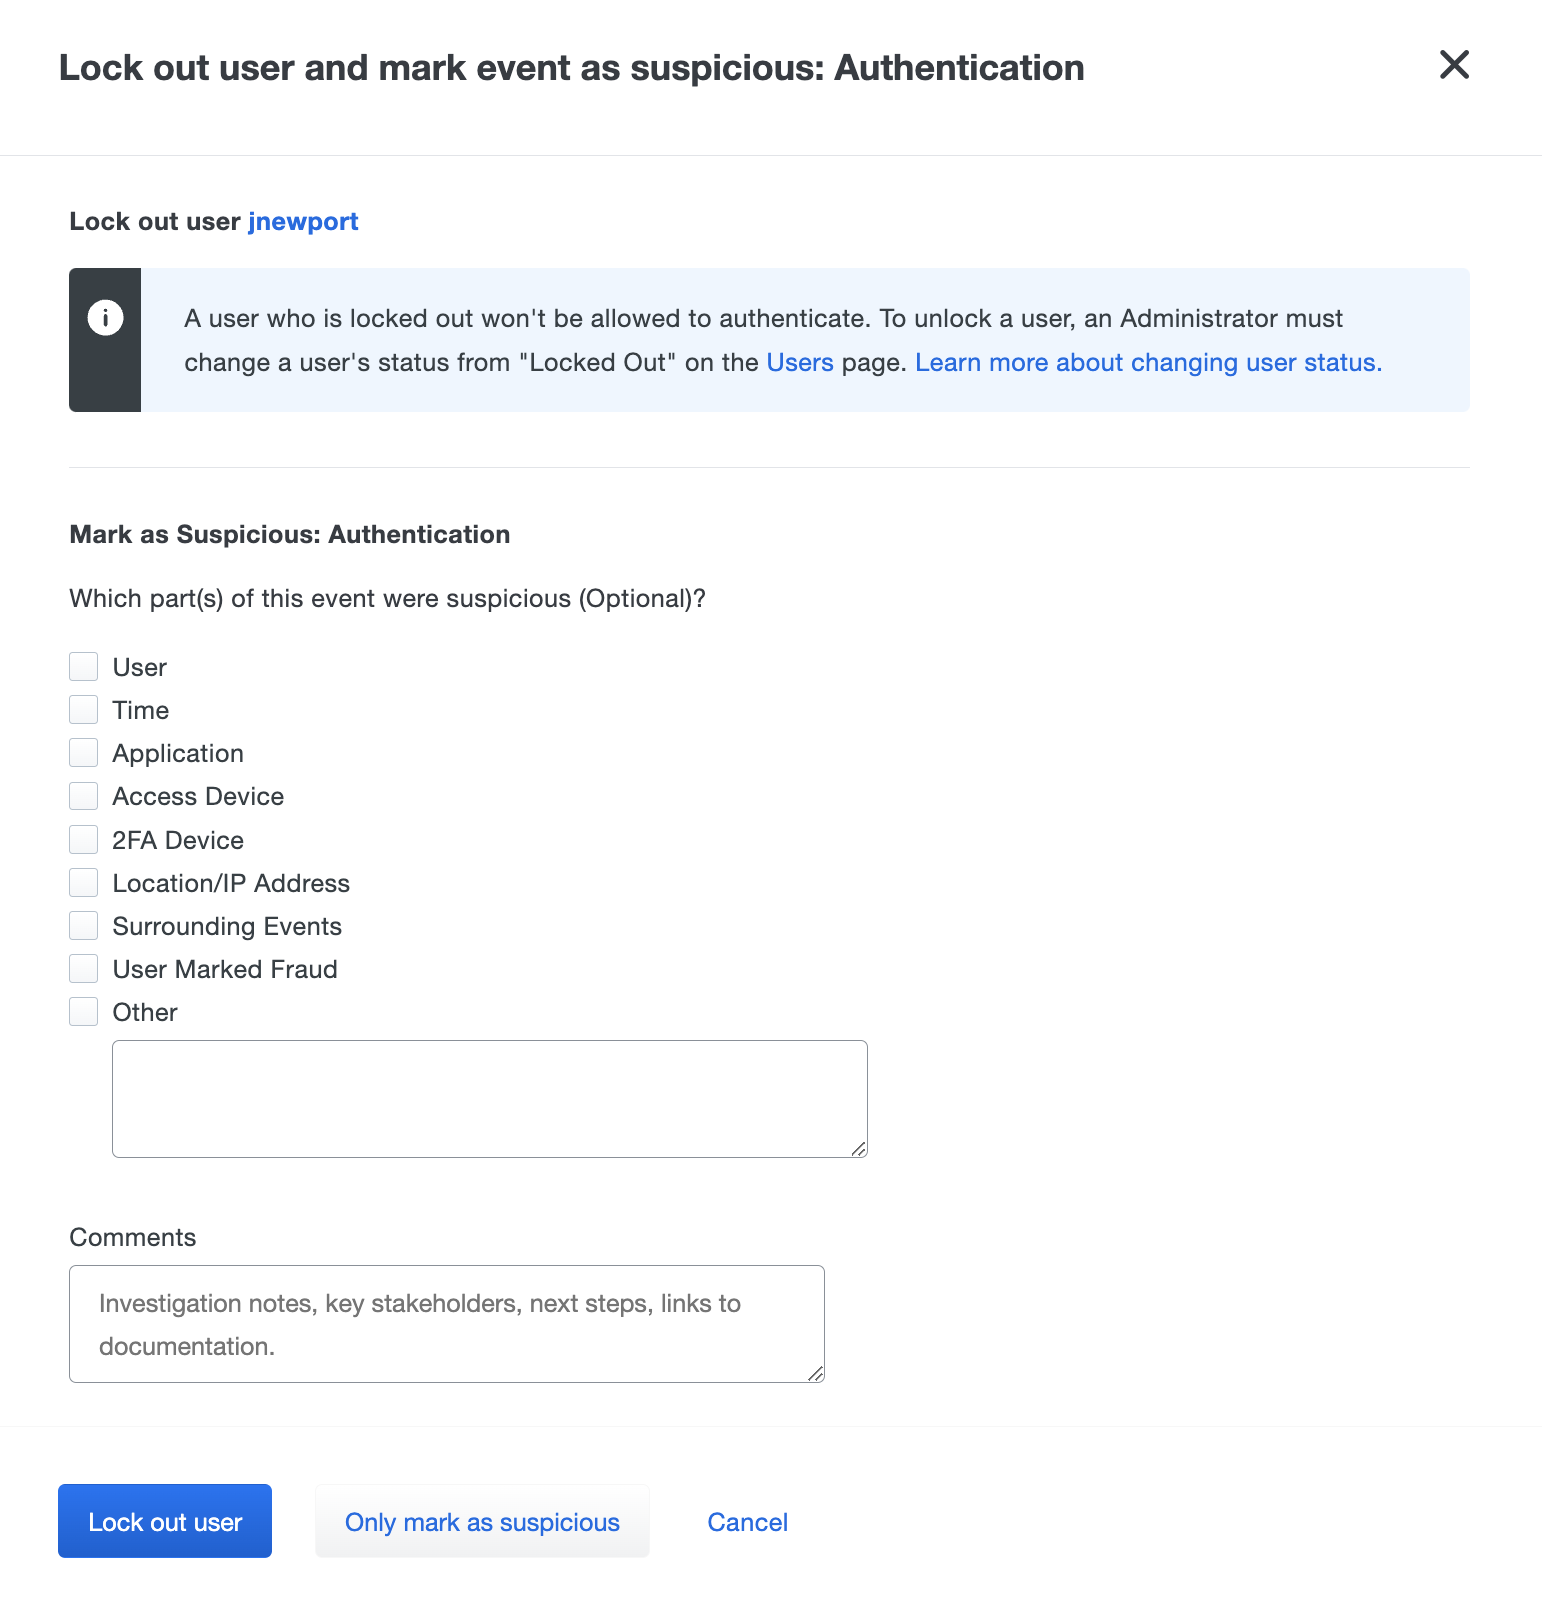Image resolution: width=1542 pixels, height=1602 pixels.
Task: Click inside the Comments field
Action: [446, 1322]
